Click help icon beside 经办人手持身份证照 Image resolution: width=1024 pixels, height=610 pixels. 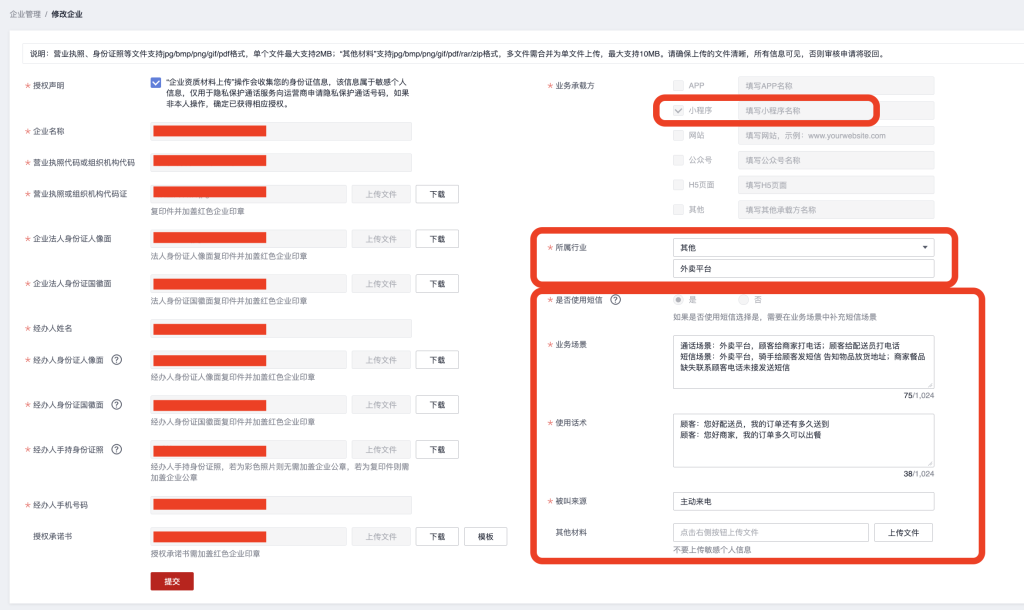click(x=117, y=450)
